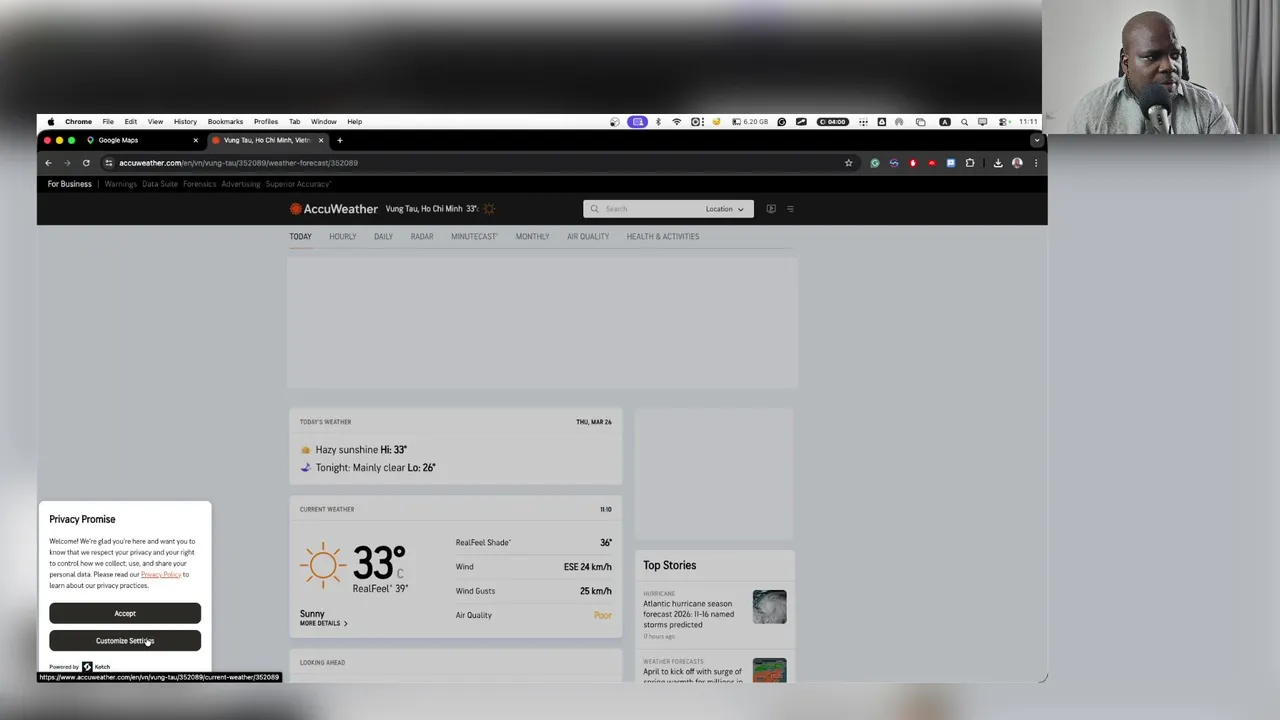The height and width of the screenshot is (720, 1280).
Task: Click the green WhatsApp-style extension icon
Action: coord(875,163)
